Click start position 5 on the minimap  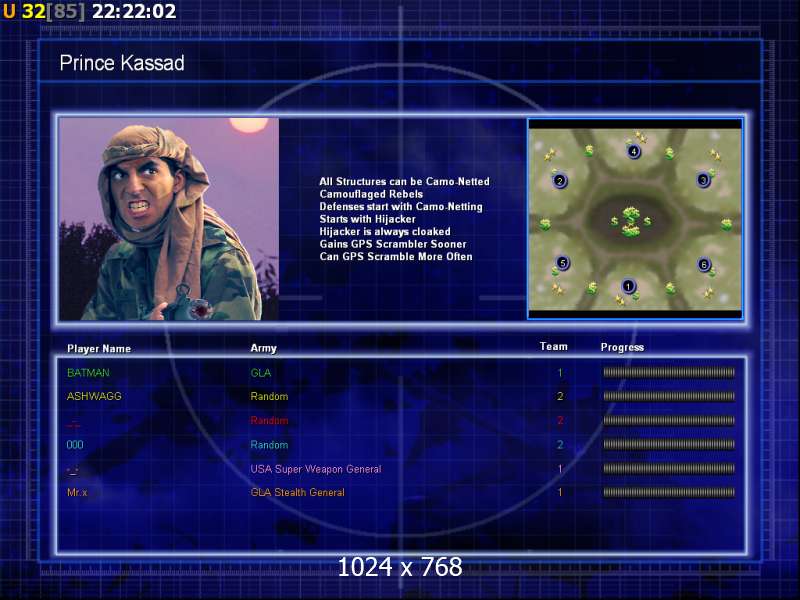[x=562, y=263]
